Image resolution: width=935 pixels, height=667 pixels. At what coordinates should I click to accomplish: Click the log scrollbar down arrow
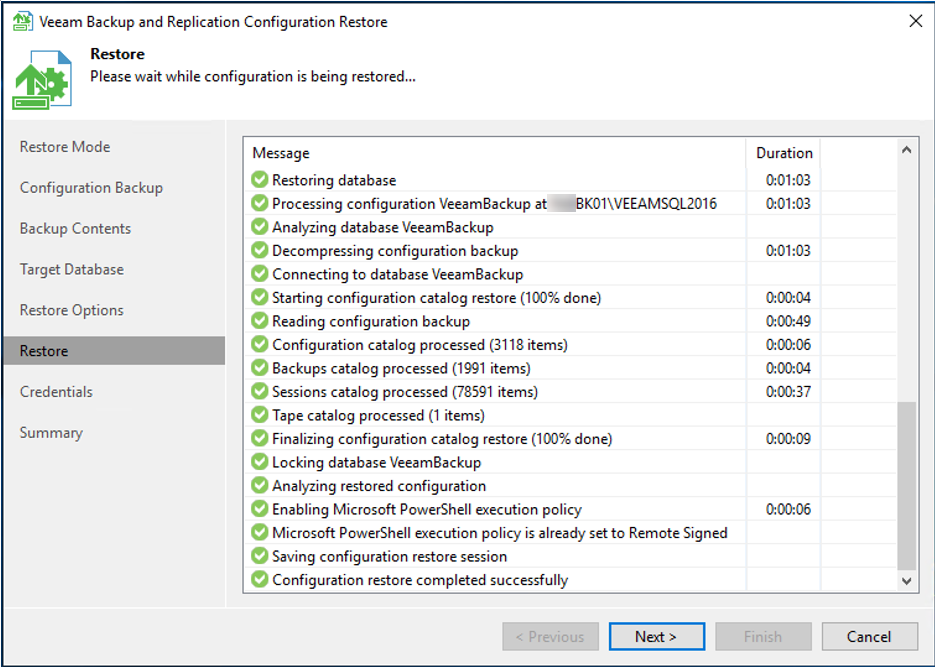(906, 581)
